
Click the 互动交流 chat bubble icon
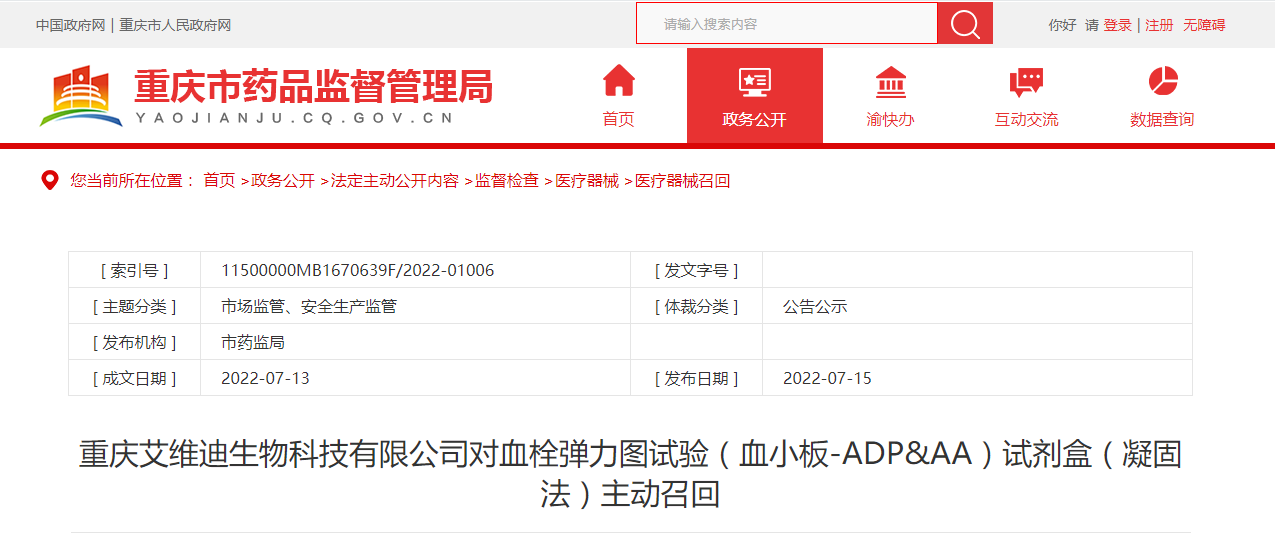click(1026, 82)
